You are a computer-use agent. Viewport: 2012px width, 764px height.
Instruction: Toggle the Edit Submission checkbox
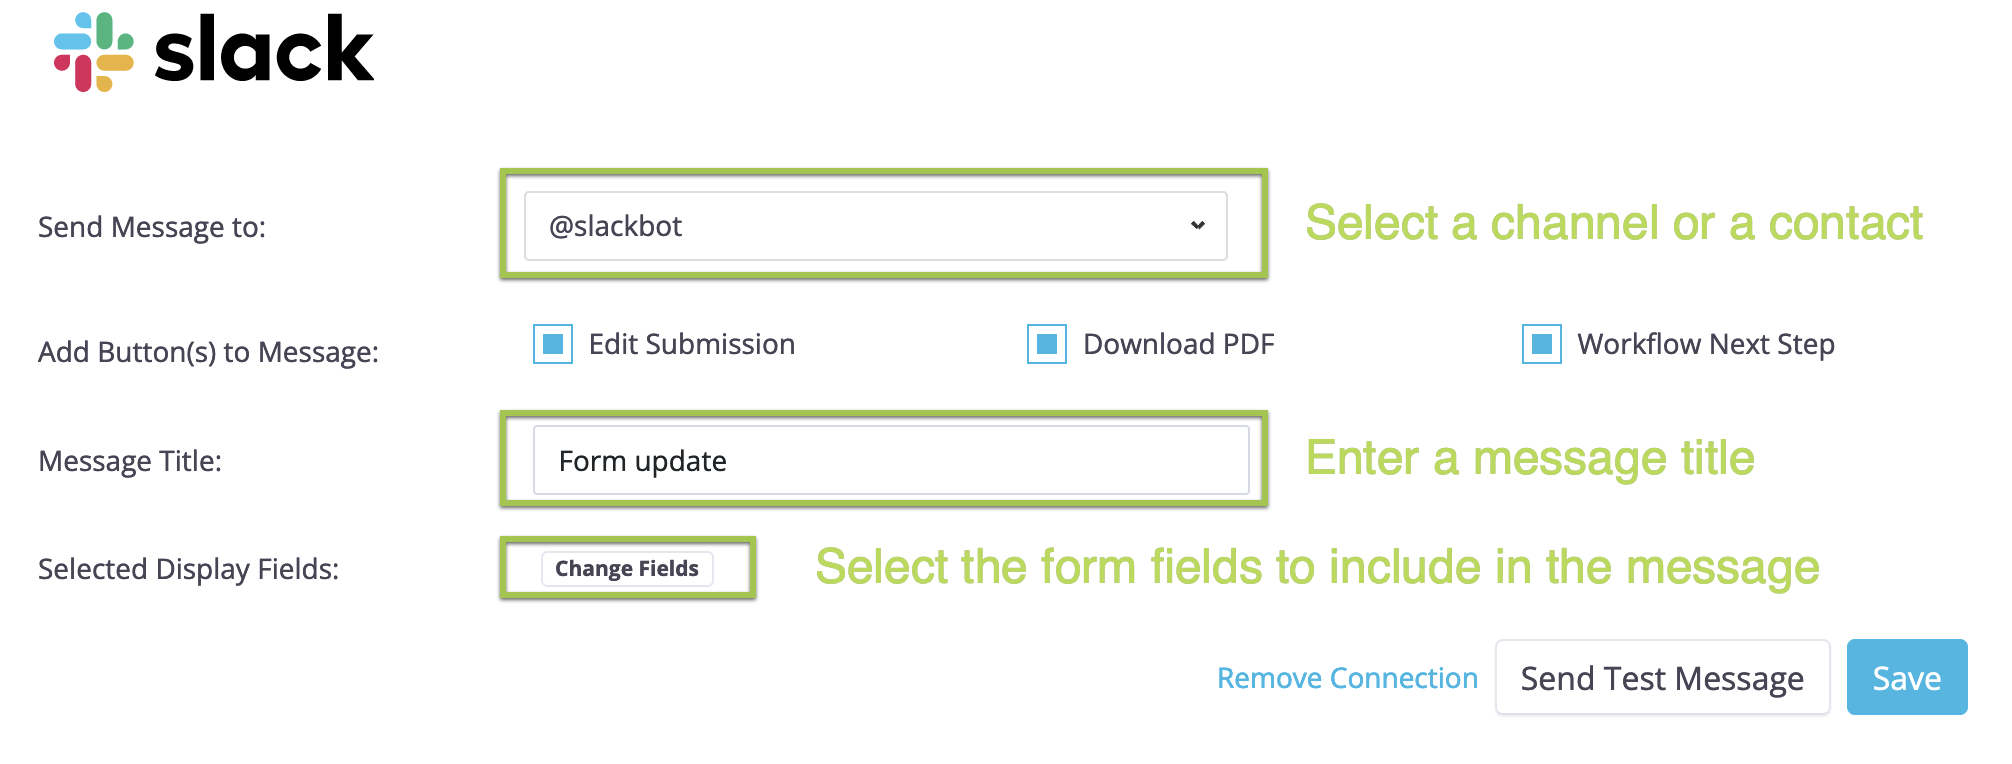click(x=553, y=344)
